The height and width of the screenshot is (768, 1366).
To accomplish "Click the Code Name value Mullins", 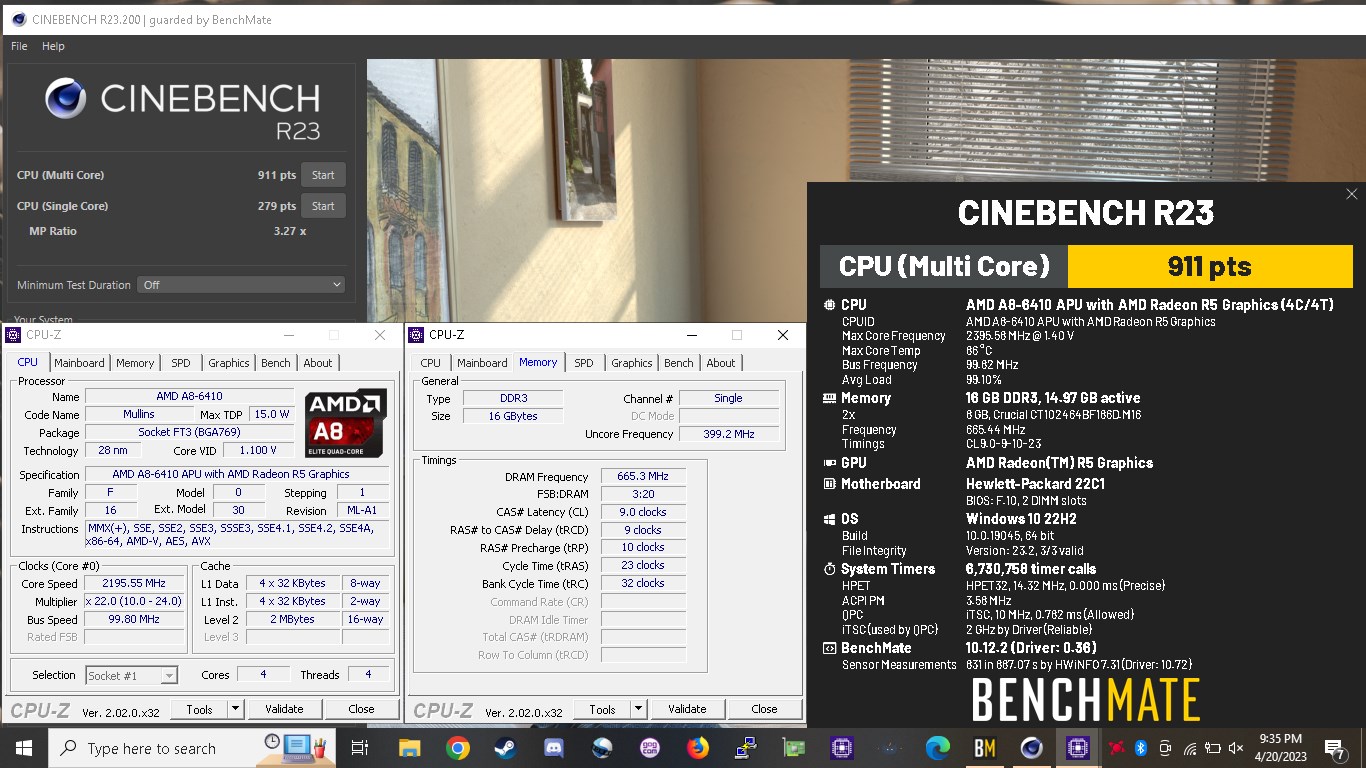I will coord(139,415).
